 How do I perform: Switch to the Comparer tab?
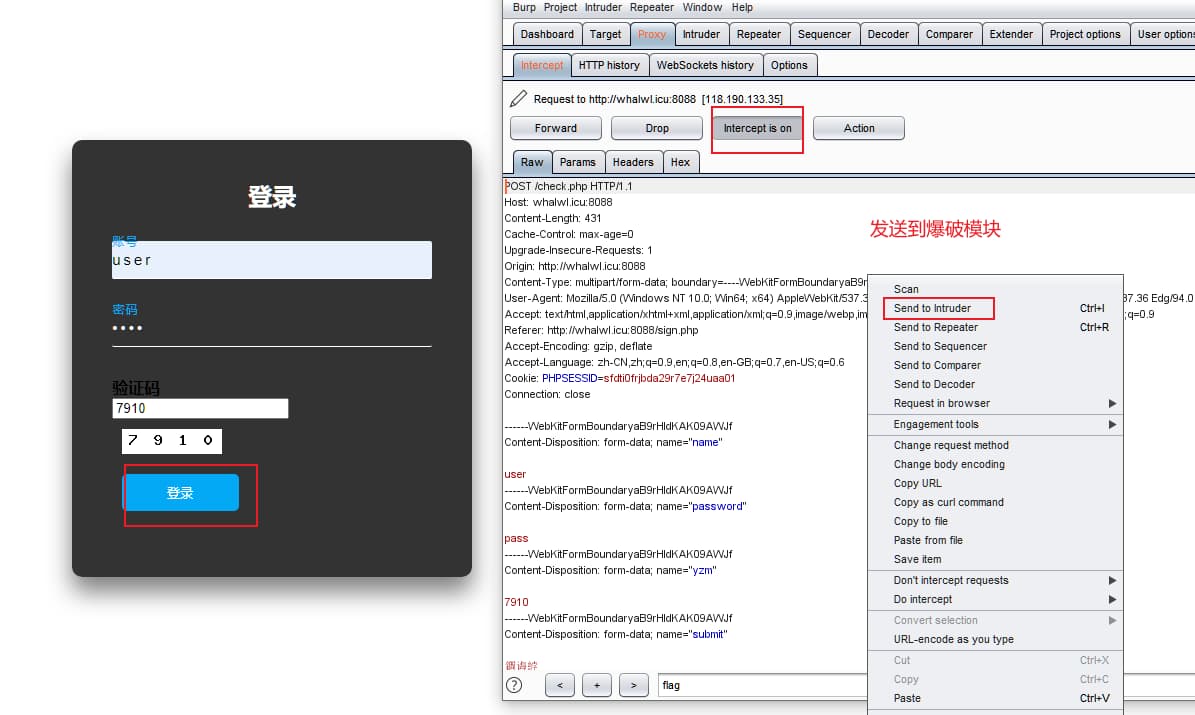click(x=950, y=34)
